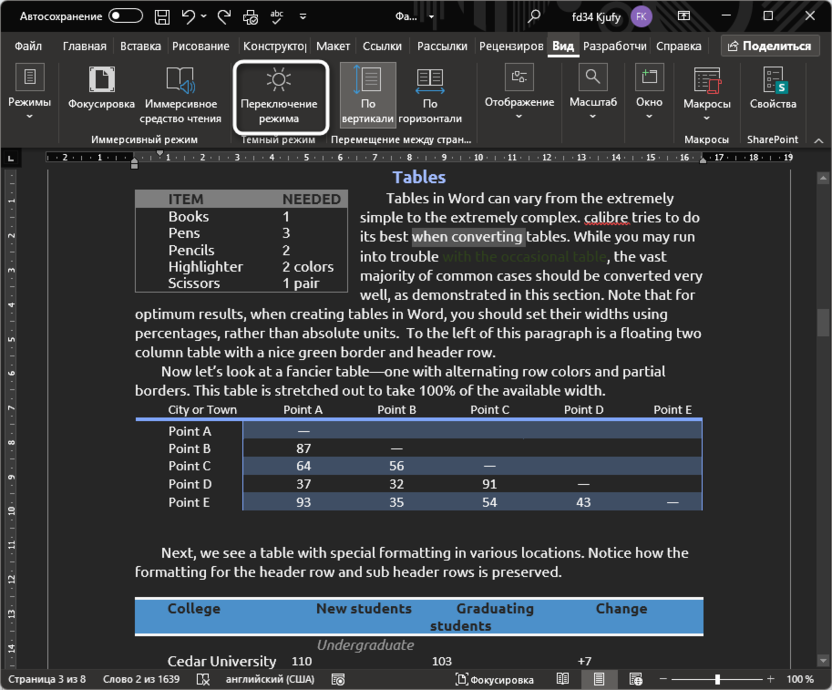The image size is (832, 690).
Task: Click the underlined word calibre
Action: [606, 218]
